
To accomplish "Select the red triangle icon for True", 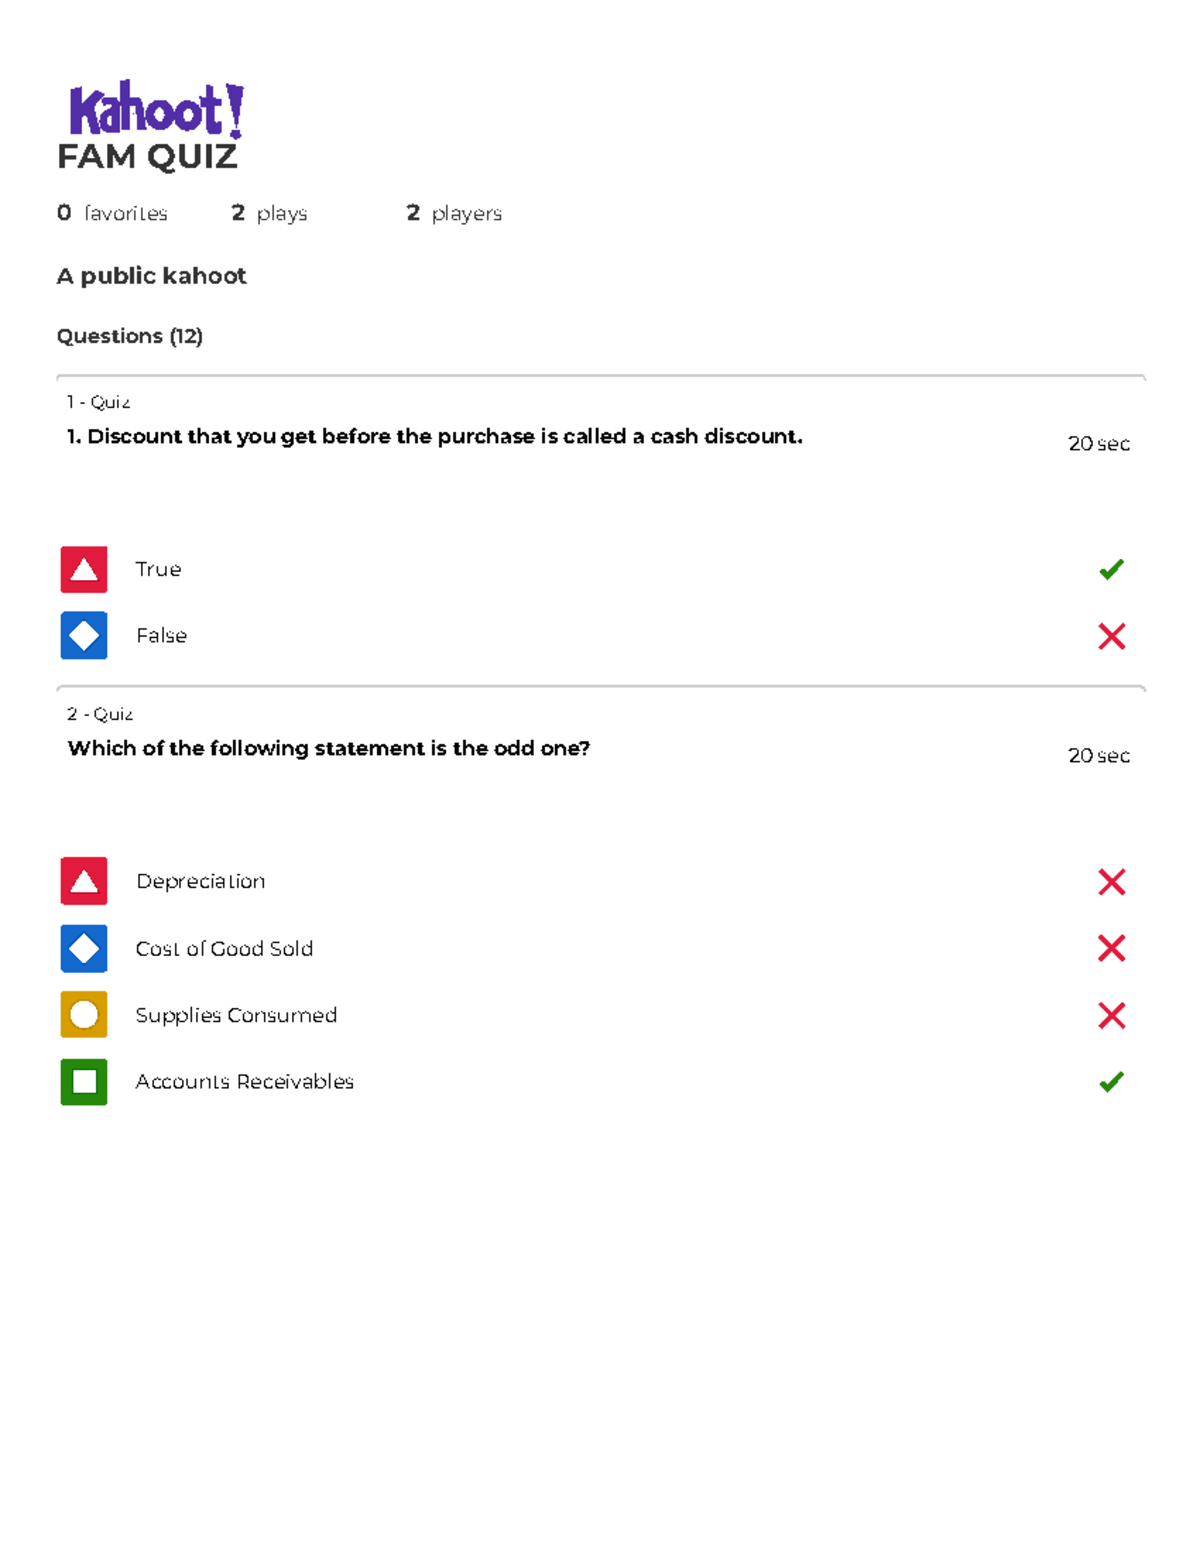I will click(x=84, y=569).
